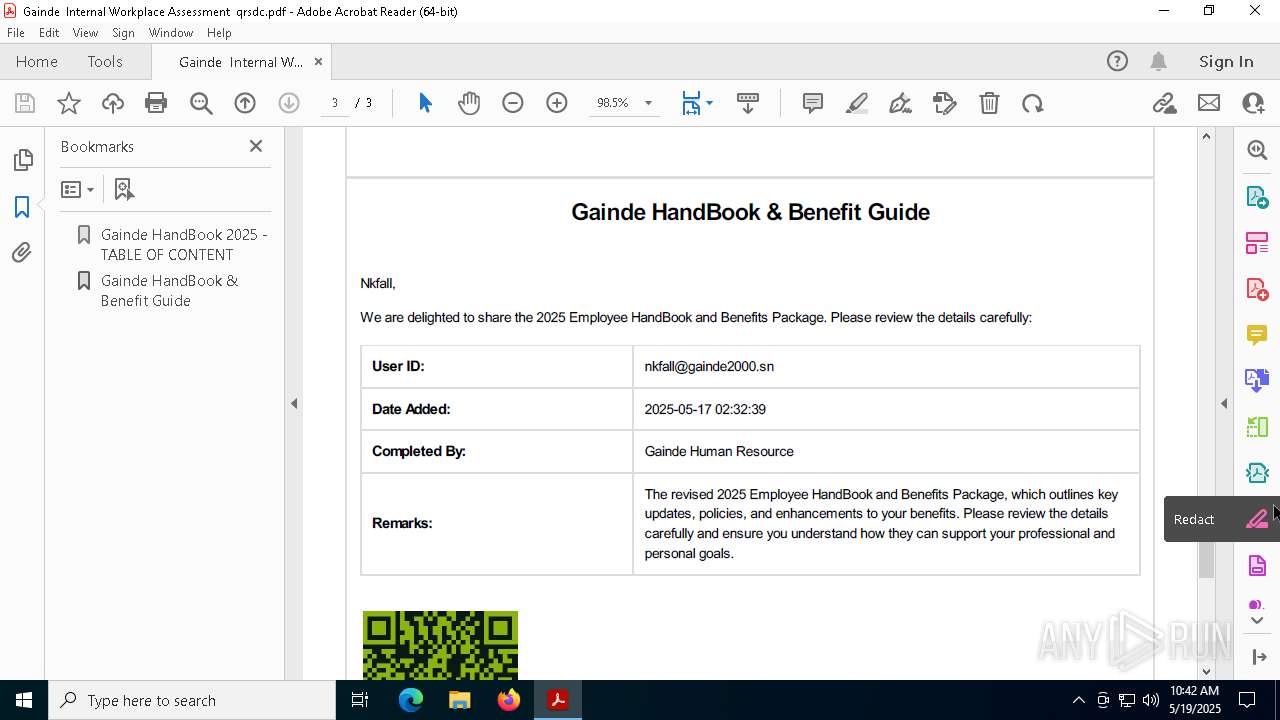Go to previous page arrow
Image resolution: width=1280 pixels, height=720 pixels.
coord(245,103)
